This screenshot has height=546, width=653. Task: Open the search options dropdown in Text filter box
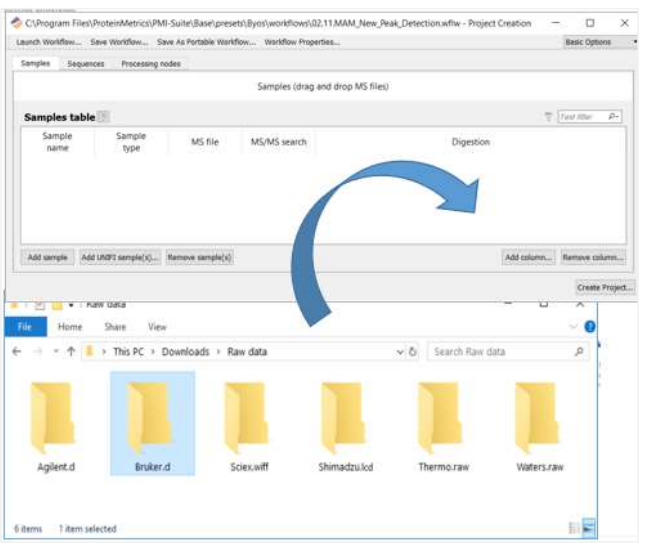click(618, 117)
